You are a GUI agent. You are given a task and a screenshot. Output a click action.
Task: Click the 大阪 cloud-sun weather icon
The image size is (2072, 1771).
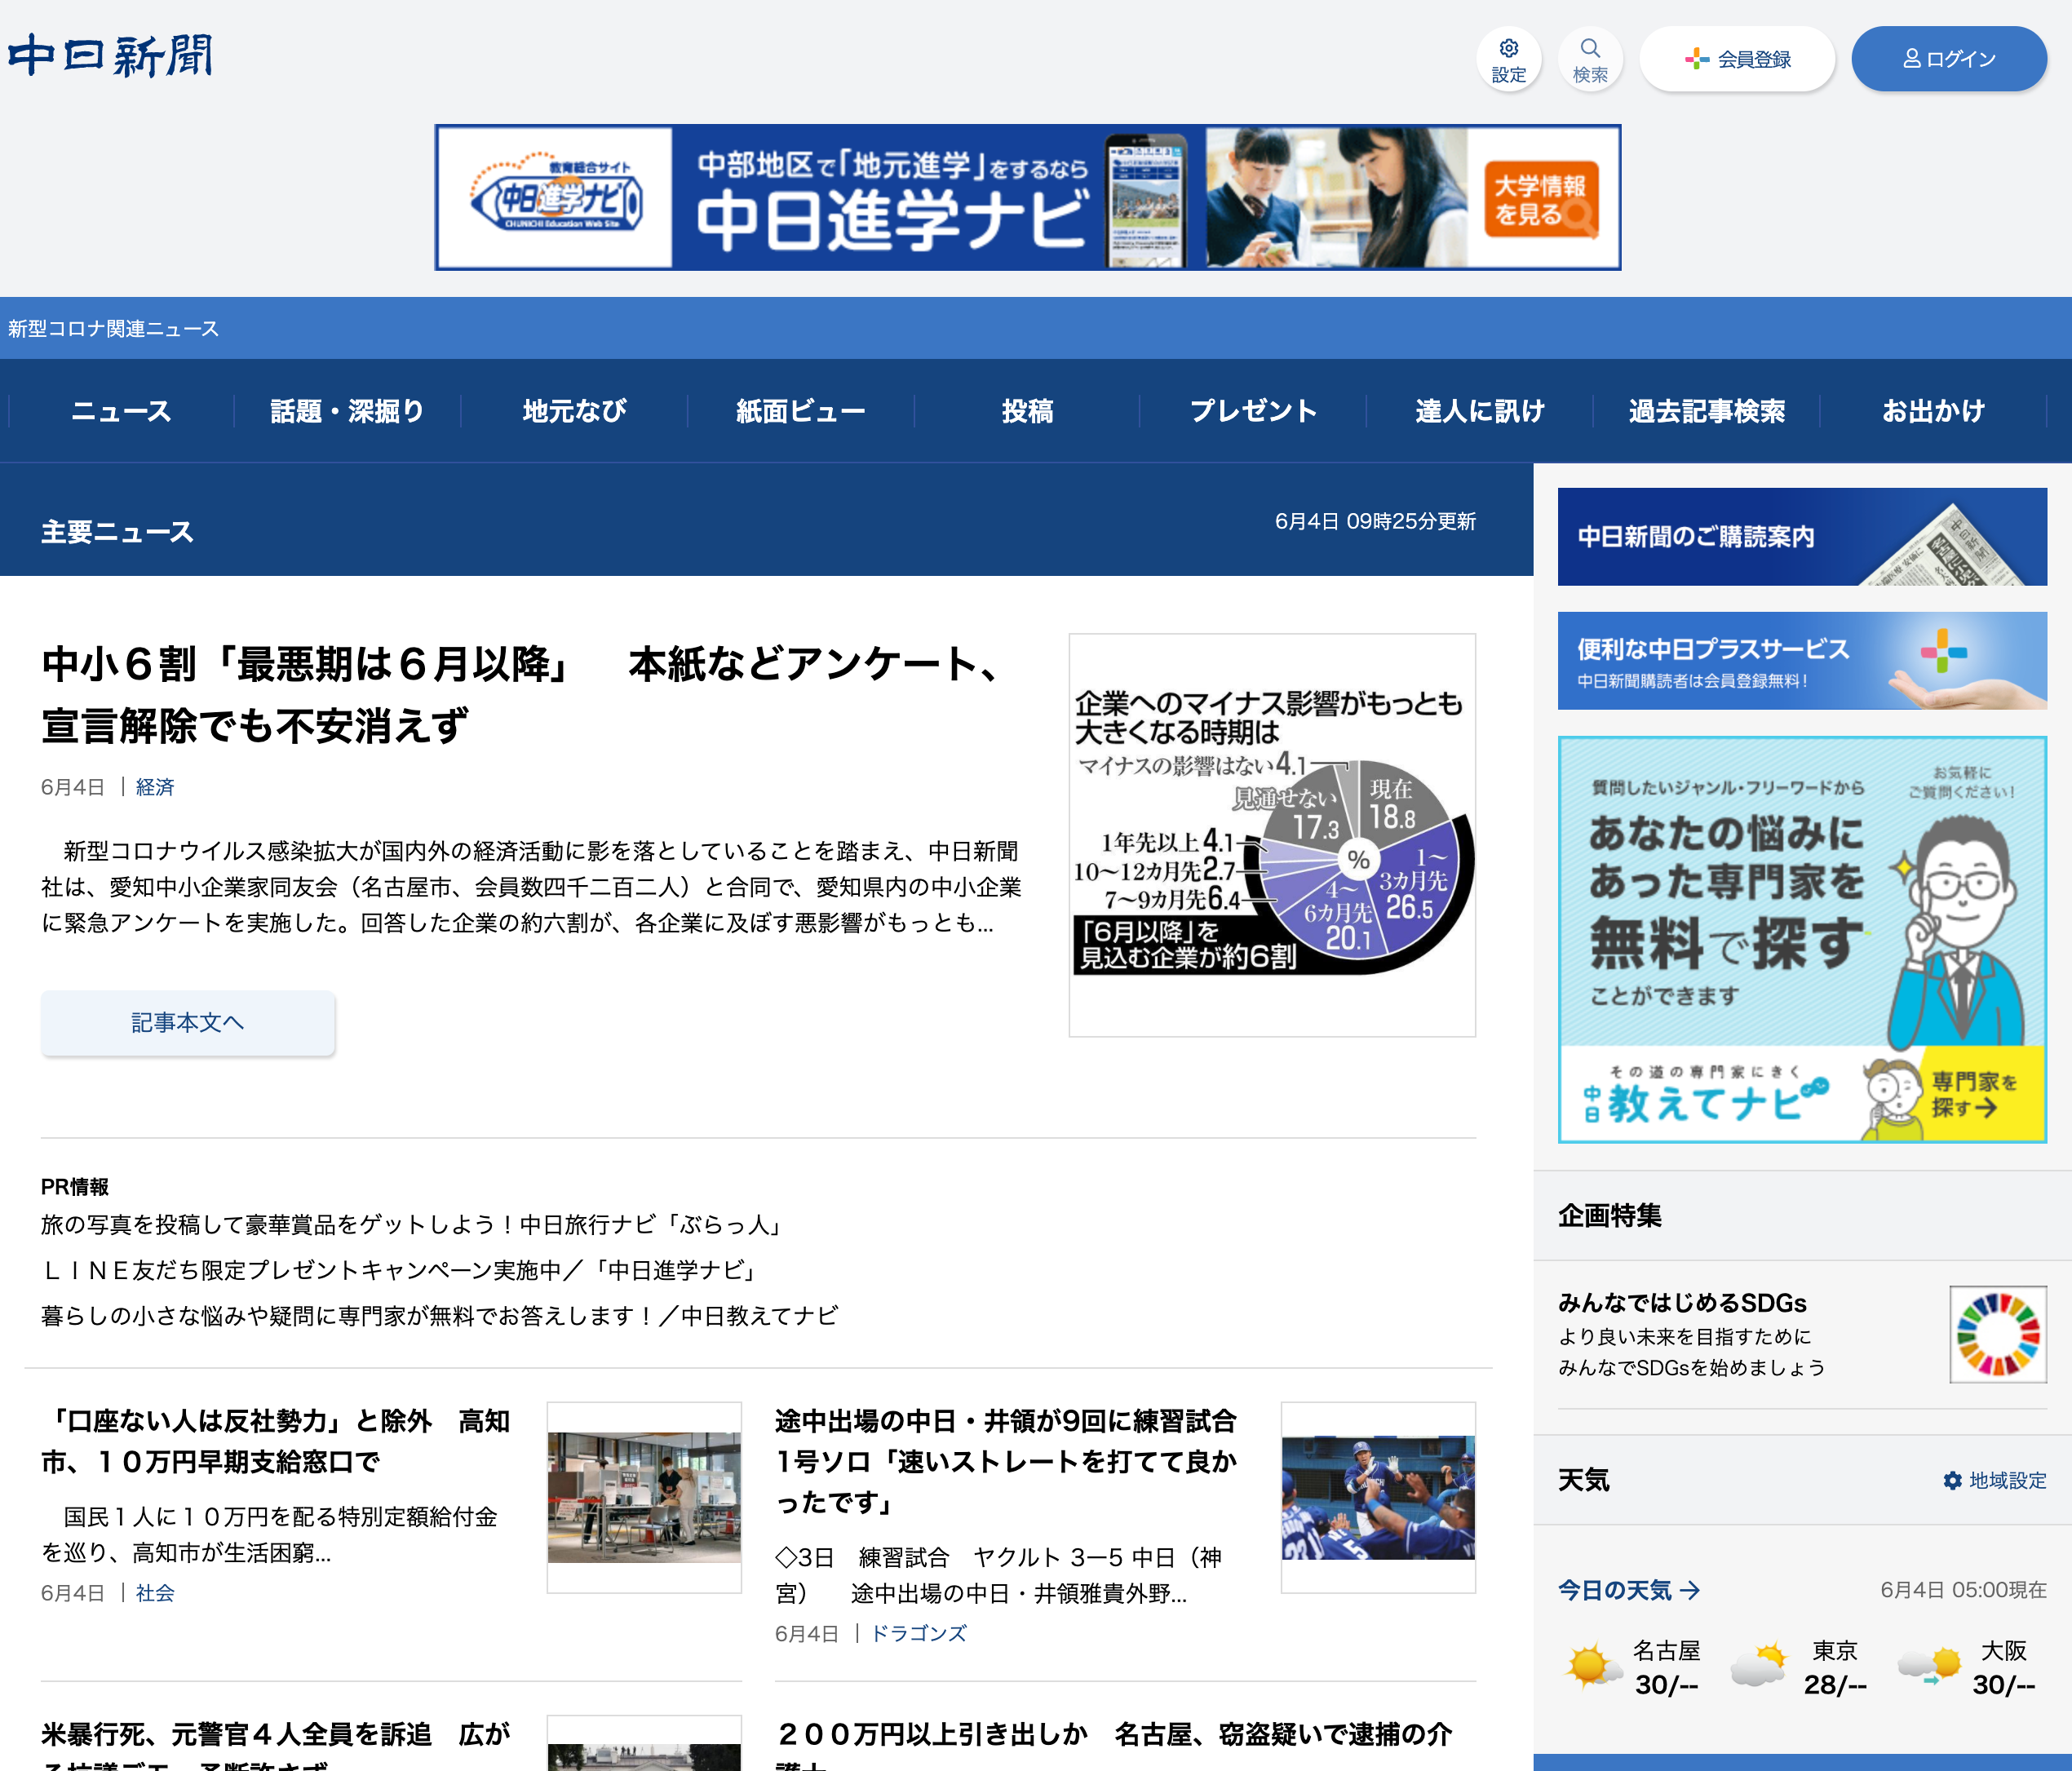tap(1929, 1666)
